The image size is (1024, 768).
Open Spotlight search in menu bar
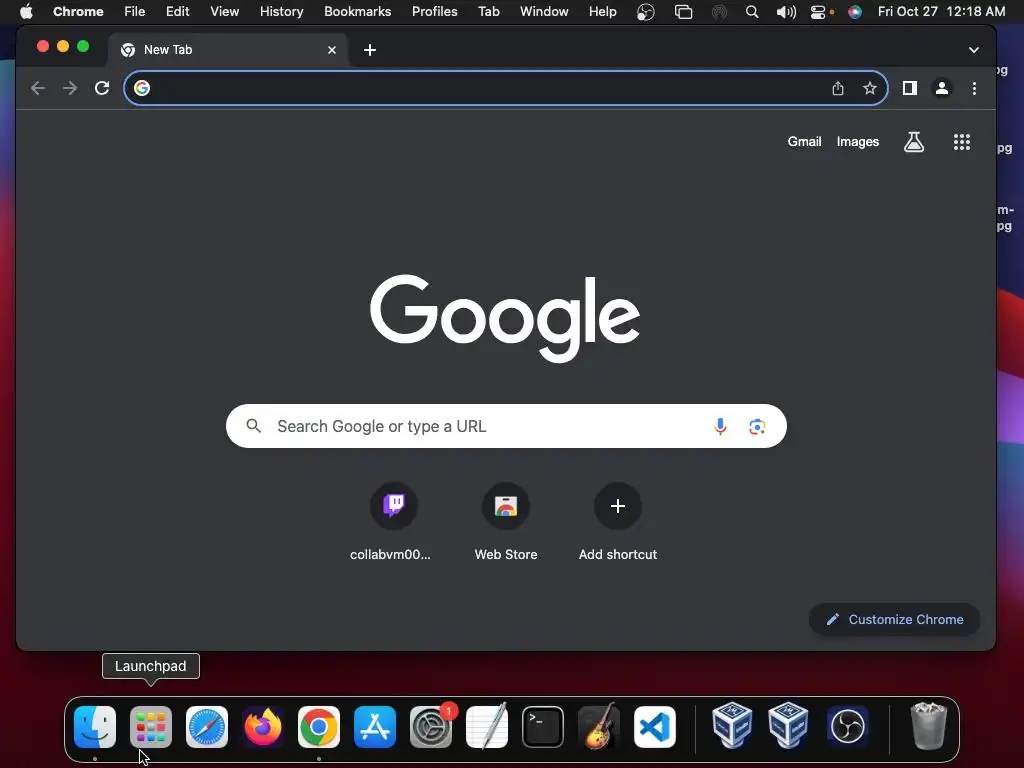pyautogui.click(x=752, y=12)
